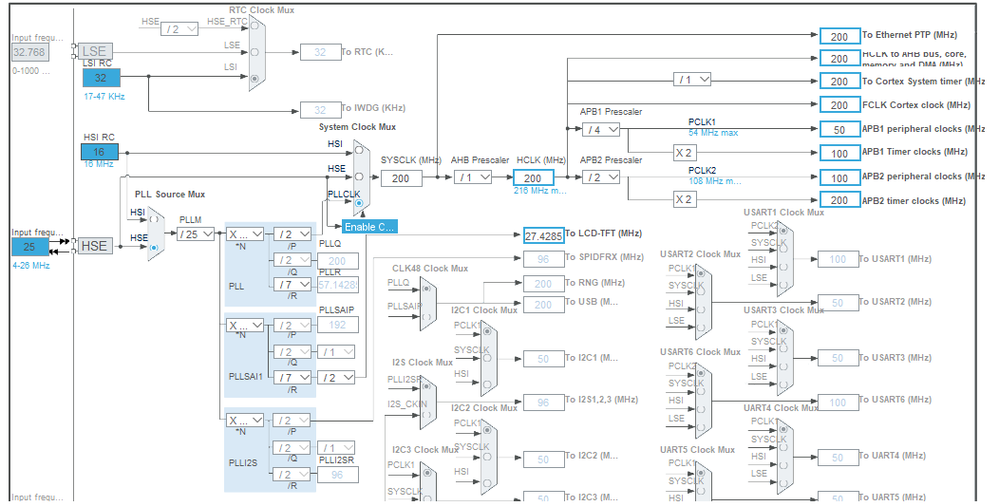
Task: Click the APB1 timer X 2 multiplier box
Action: point(684,153)
